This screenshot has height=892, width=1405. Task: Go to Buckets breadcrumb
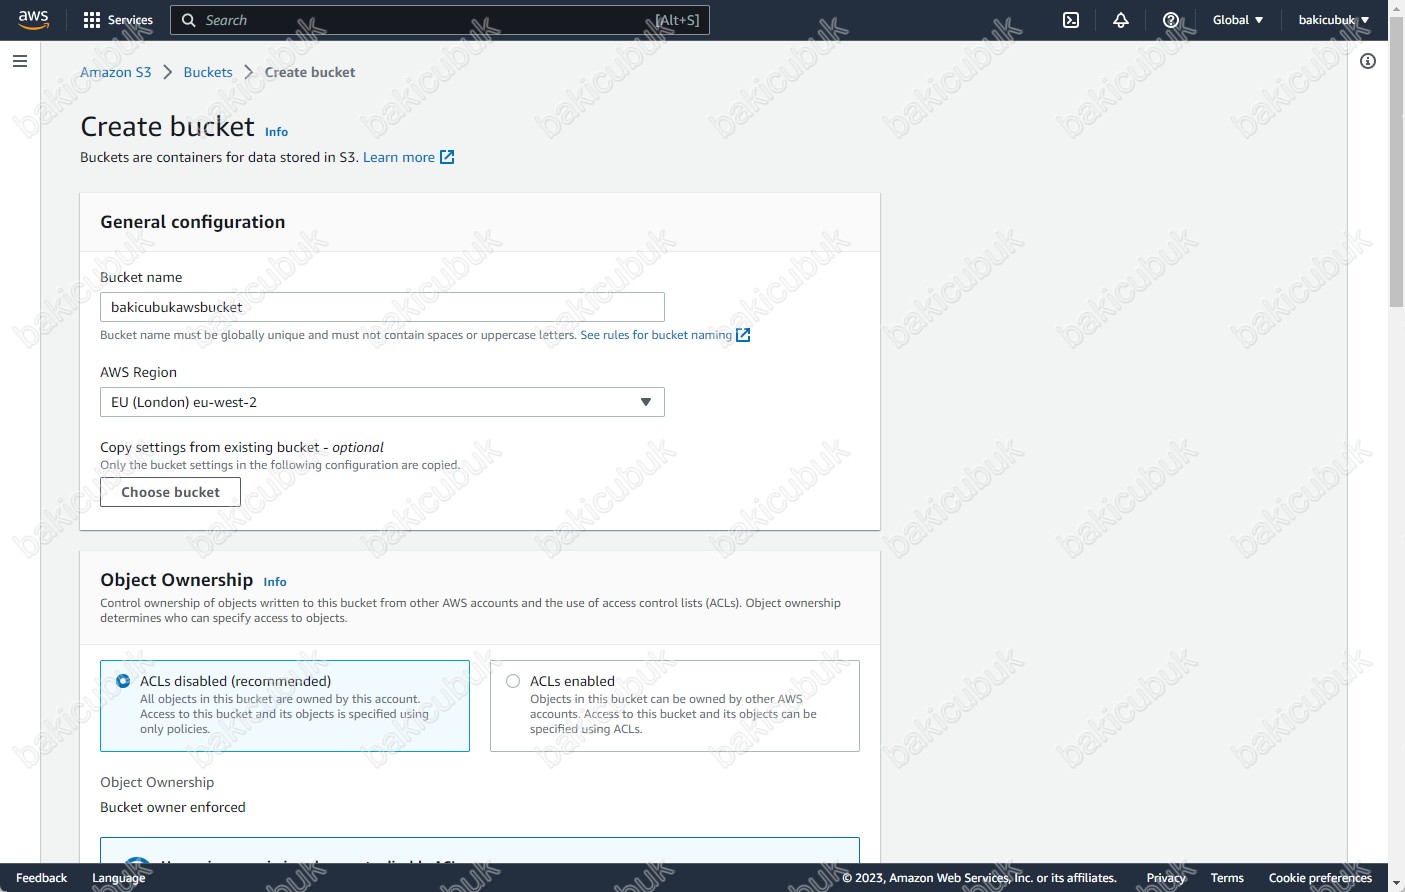pyautogui.click(x=208, y=72)
